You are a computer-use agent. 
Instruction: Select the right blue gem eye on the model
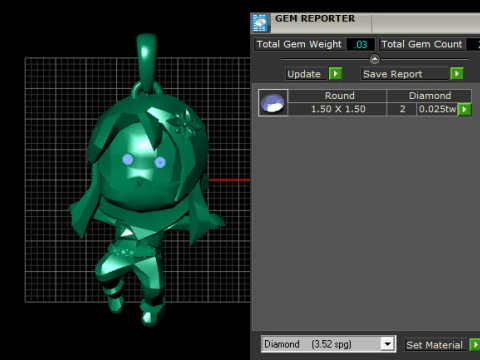(160, 162)
